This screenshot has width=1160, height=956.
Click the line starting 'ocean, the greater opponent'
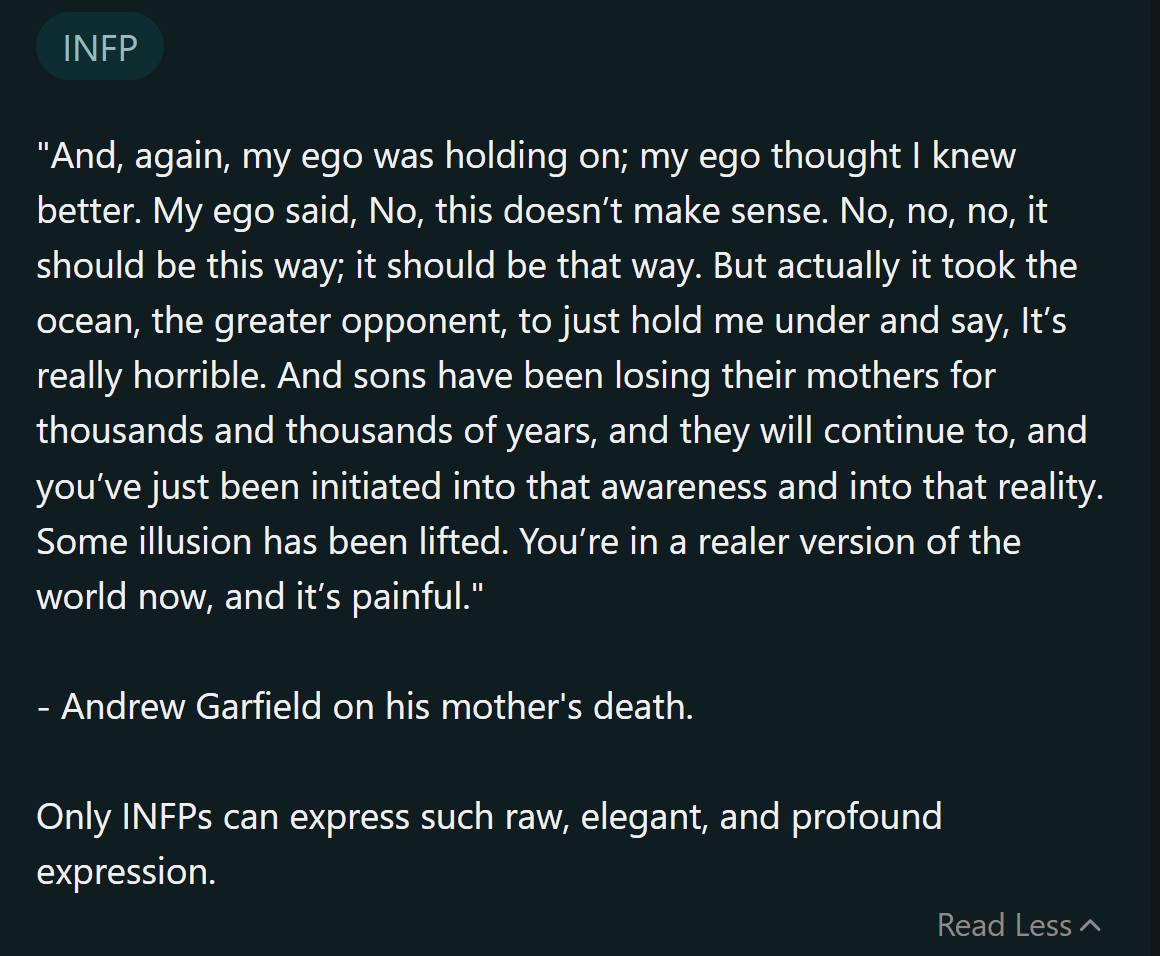(551, 322)
